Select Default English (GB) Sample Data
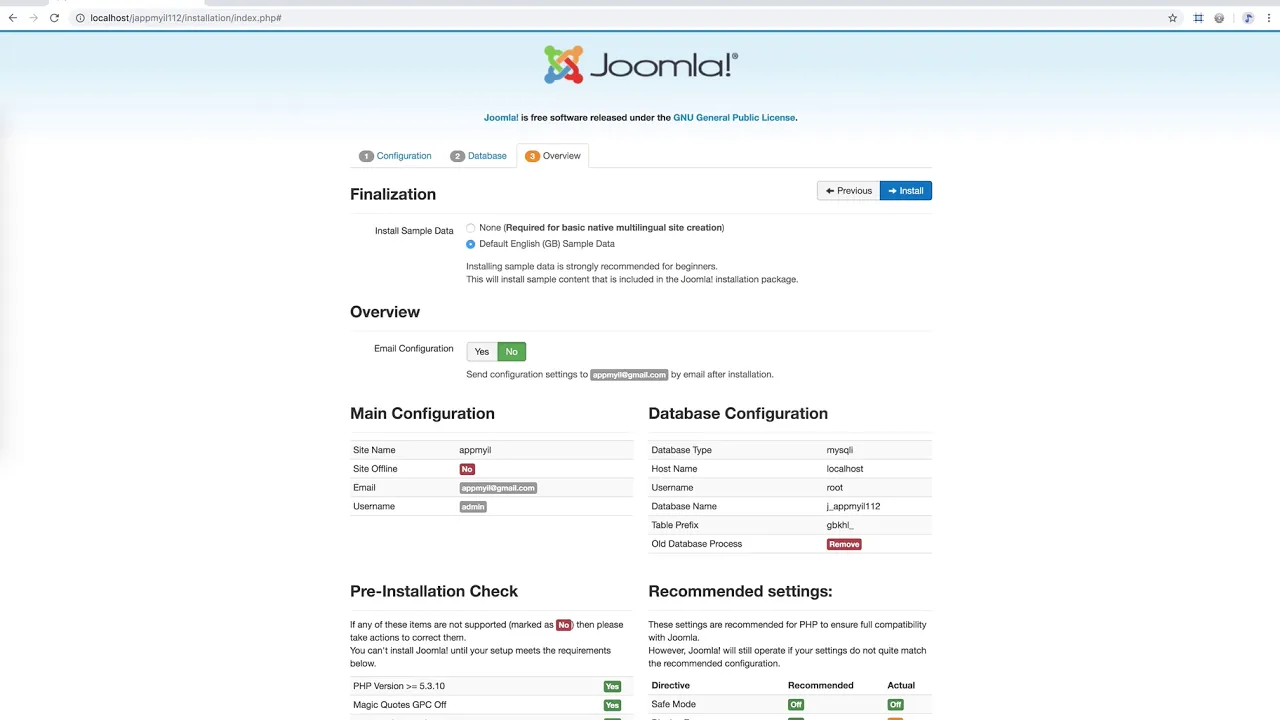This screenshot has width=1280, height=720. pos(471,244)
